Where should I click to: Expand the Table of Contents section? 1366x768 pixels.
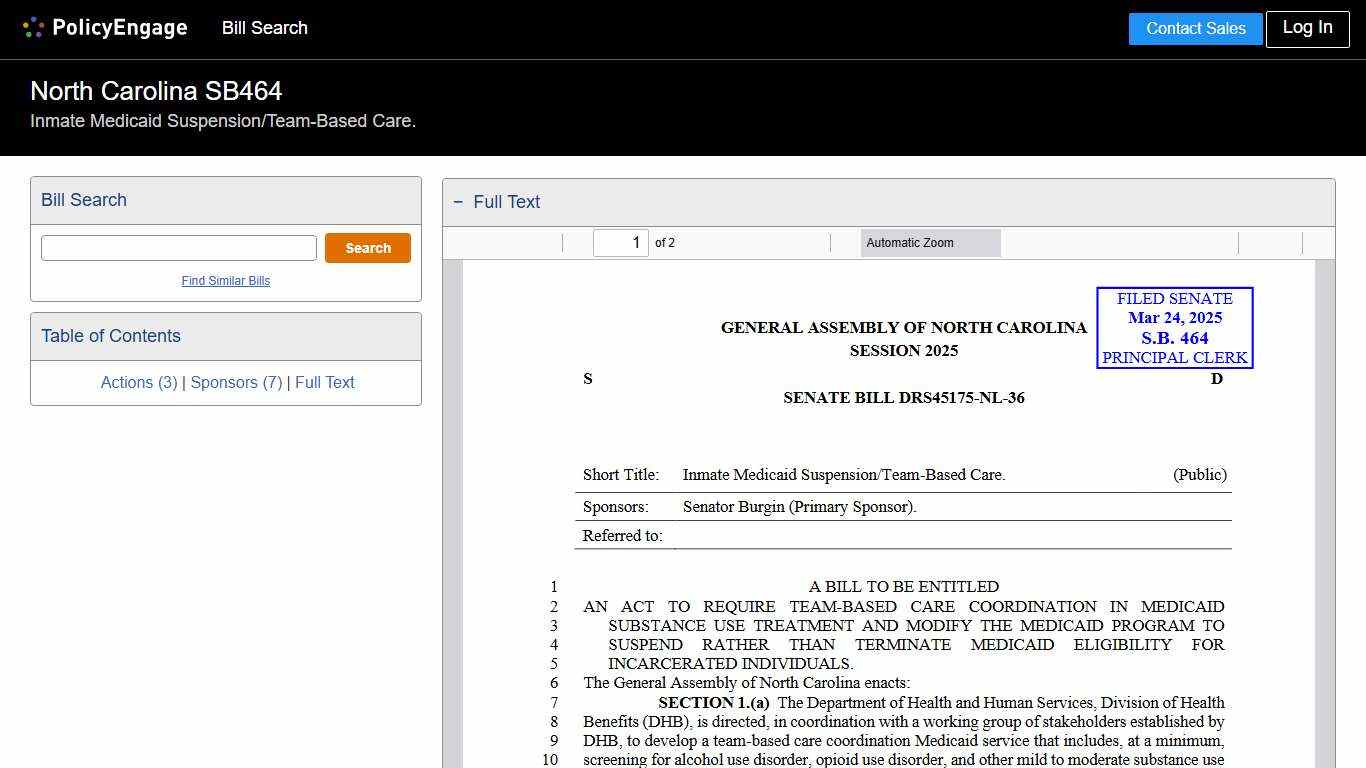[111, 336]
